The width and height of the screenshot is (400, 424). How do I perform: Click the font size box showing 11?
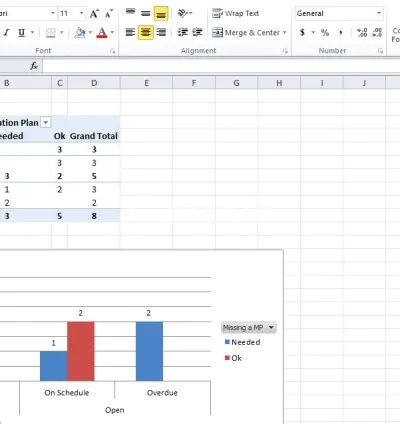pyautogui.click(x=68, y=13)
